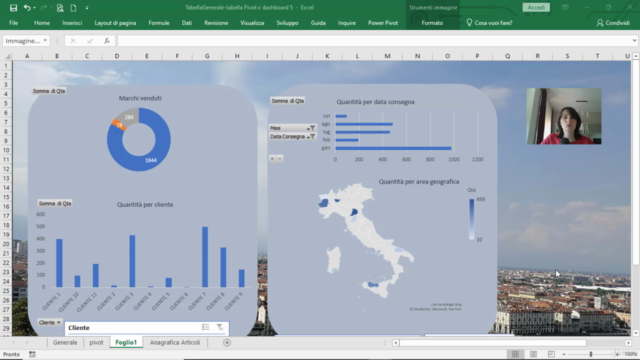Click the previous sheet navigation arrow
This screenshot has height=360, width=640.
click(14, 343)
